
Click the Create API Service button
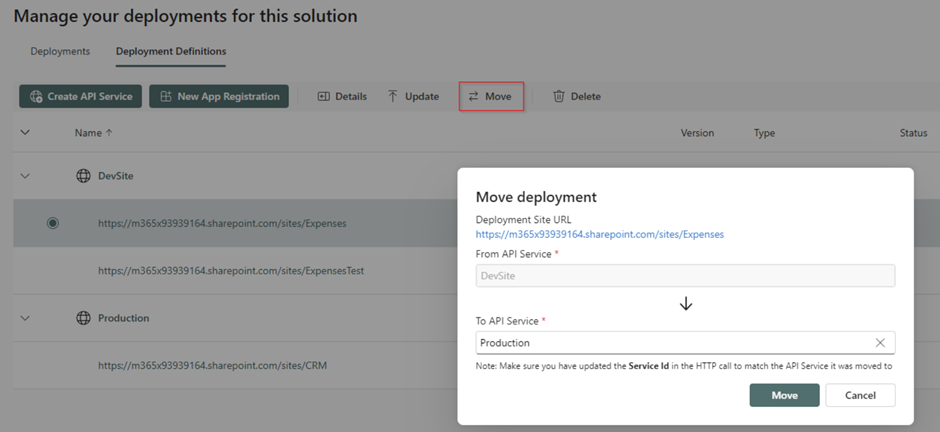point(80,96)
